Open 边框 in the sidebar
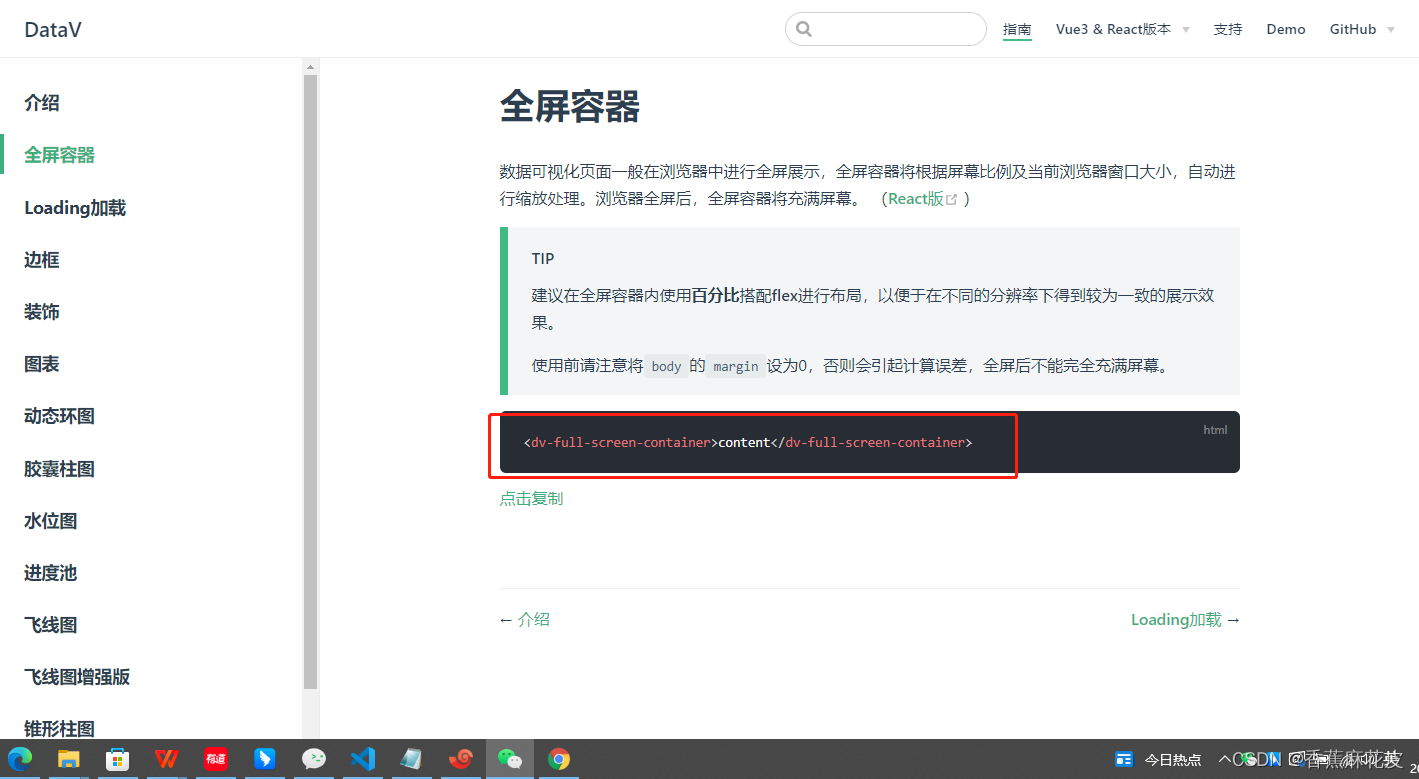Screen dimensions: 1419x779 (42, 260)
